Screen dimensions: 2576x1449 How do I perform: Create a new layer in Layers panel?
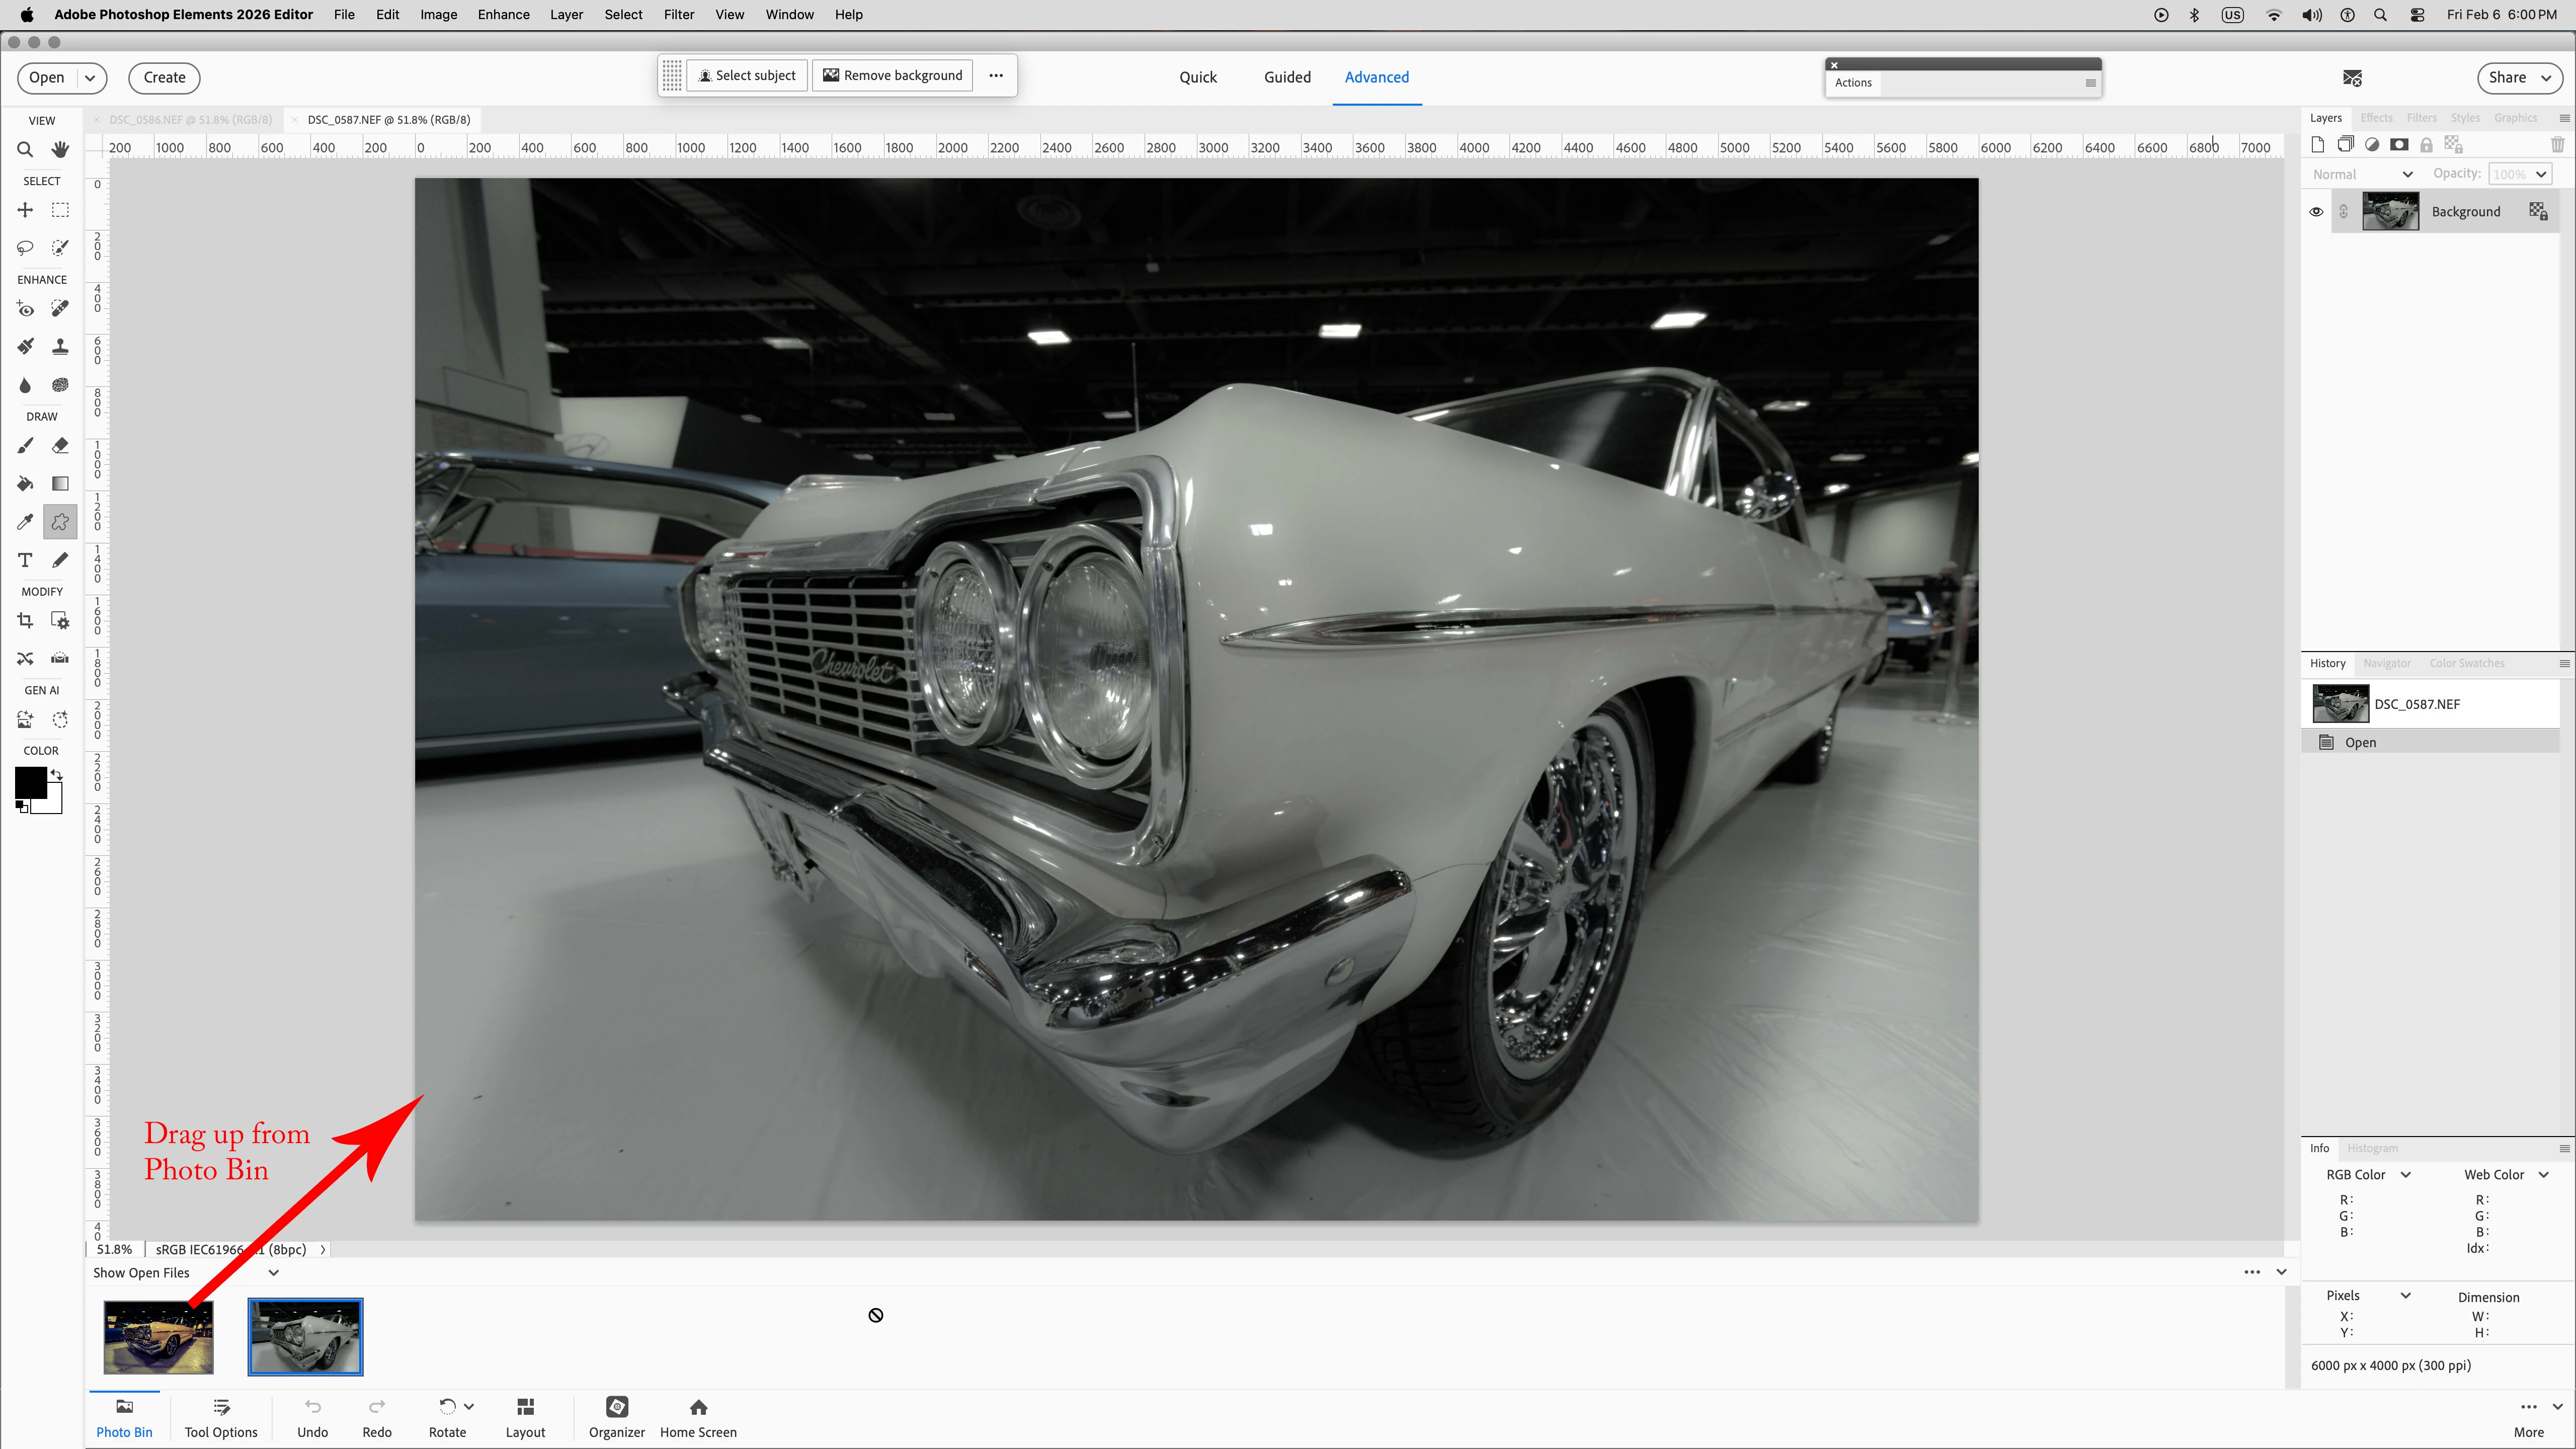[2318, 145]
